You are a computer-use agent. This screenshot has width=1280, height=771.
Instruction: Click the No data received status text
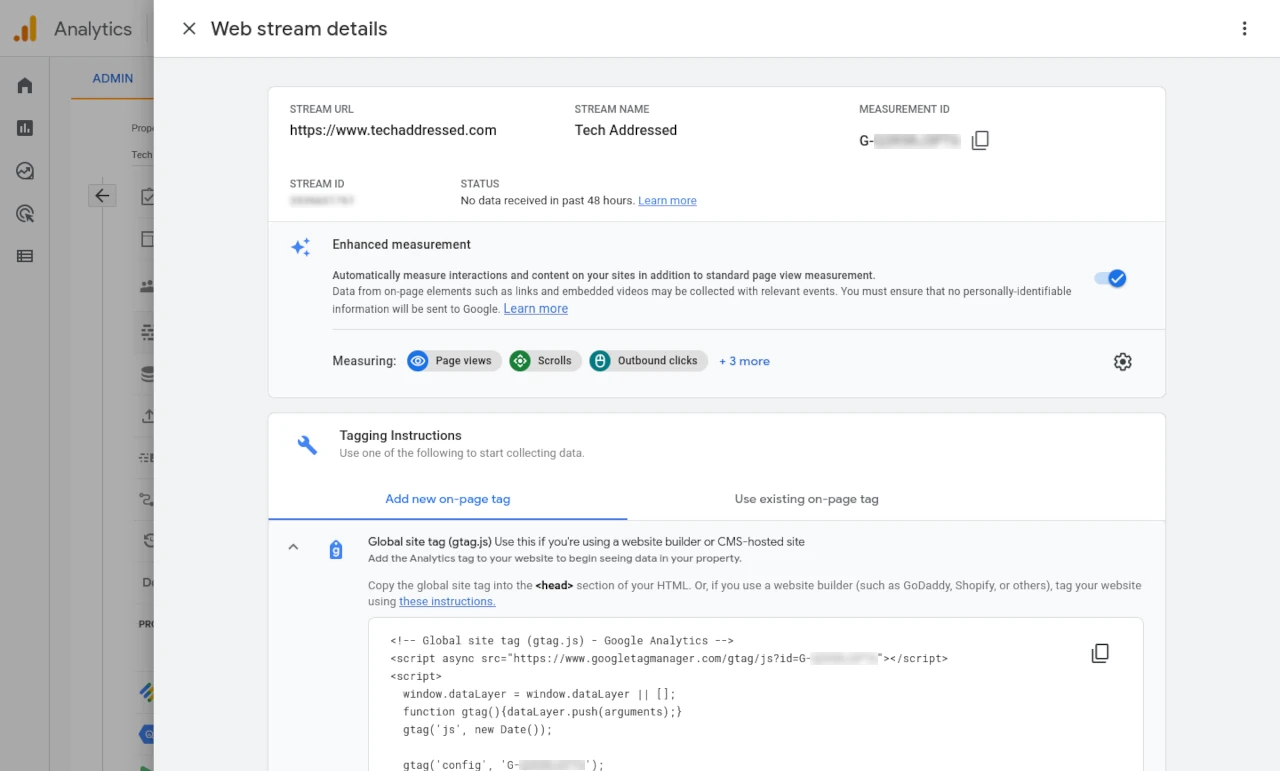547,201
